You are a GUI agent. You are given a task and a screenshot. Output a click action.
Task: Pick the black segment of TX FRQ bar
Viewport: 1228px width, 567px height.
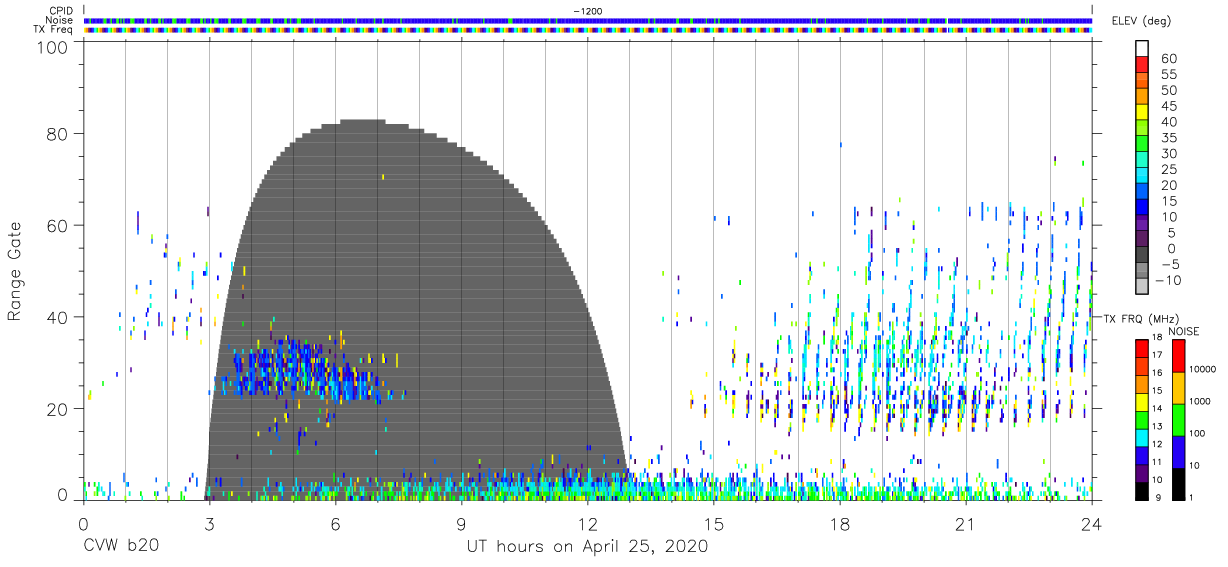pos(1141,489)
